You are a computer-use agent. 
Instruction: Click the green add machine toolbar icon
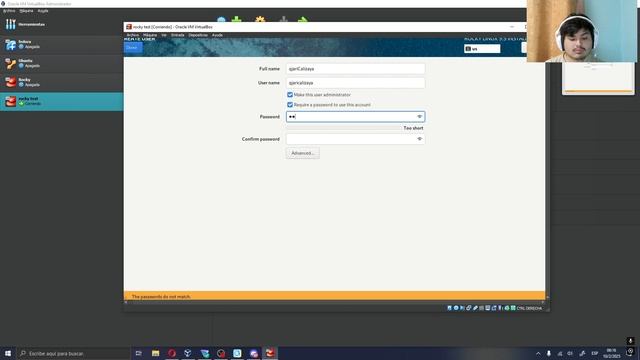click(x=236, y=19)
